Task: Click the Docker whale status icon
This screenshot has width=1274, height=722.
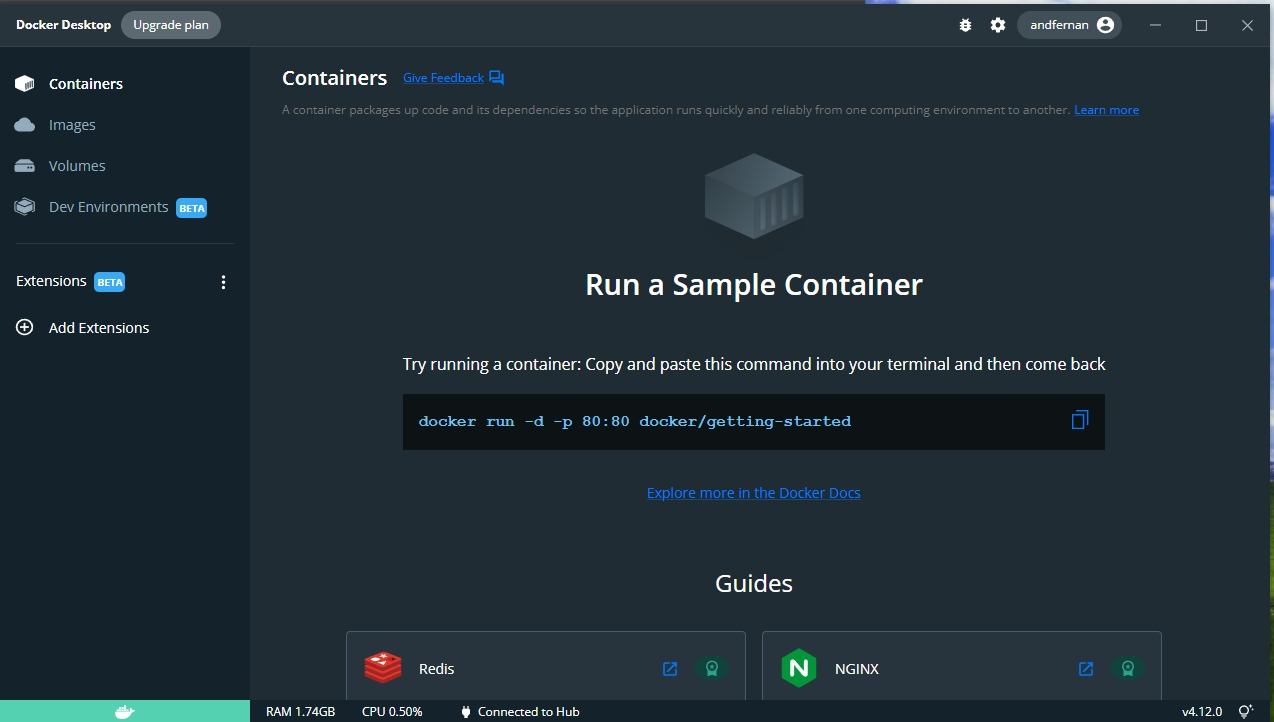Action: point(124,712)
